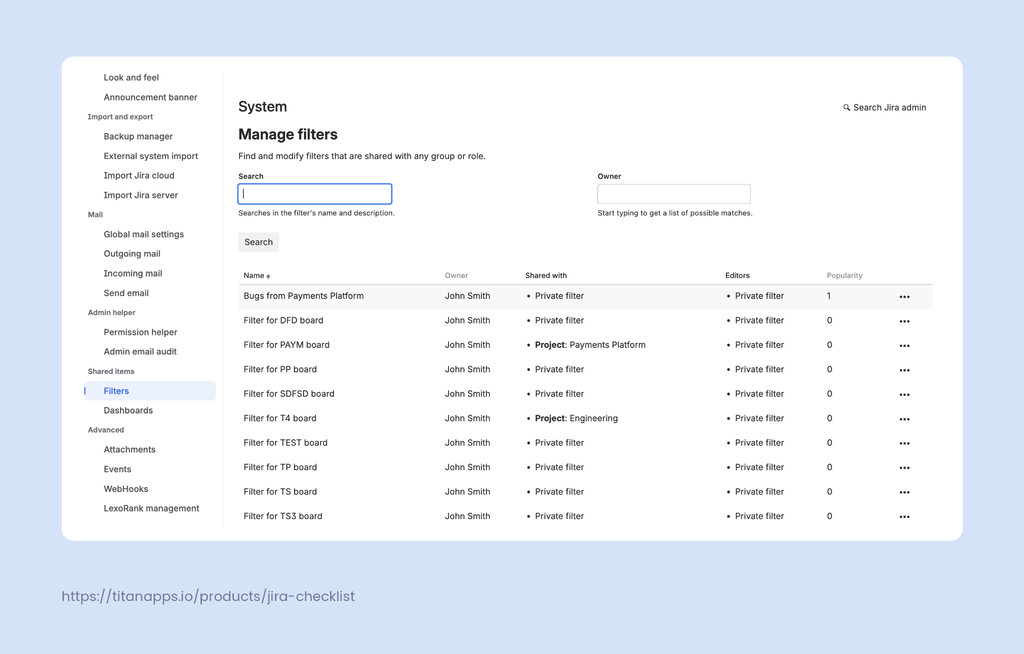
Task: Select Filters in the sidebar
Action: 150,391
